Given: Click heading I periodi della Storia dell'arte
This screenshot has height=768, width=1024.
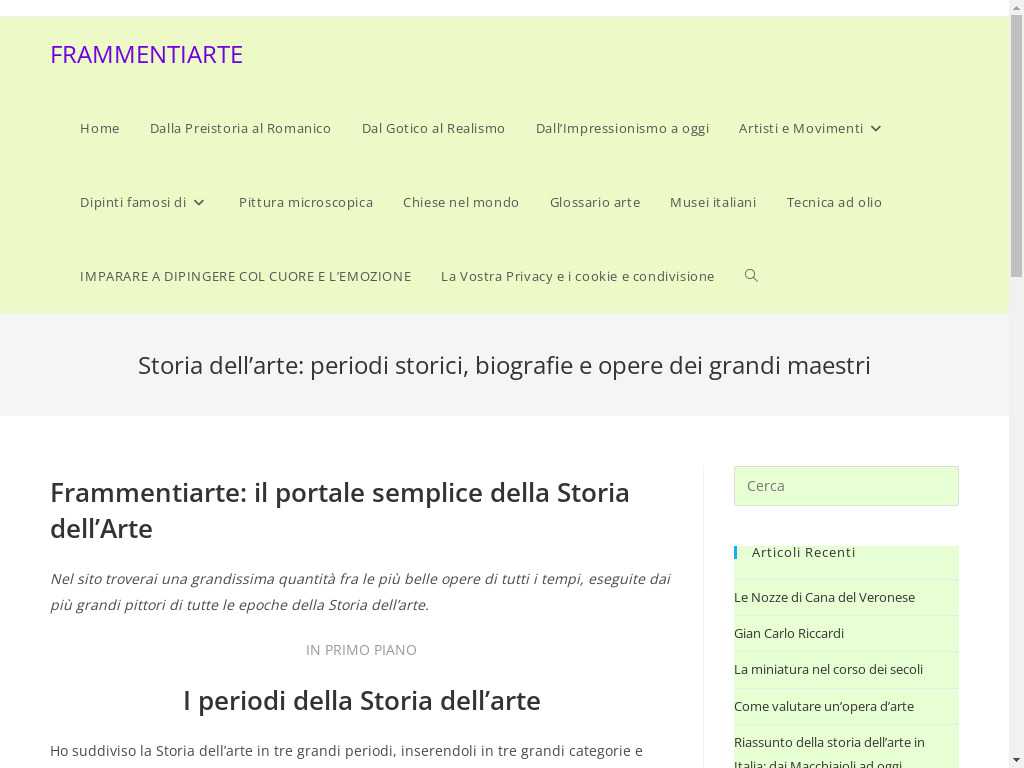Looking at the screenshot, I should [x=362, y=701].
